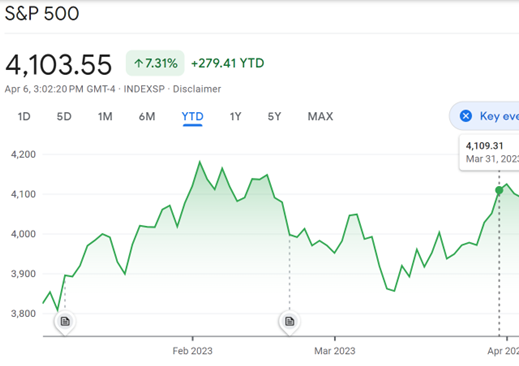Image resolution: width=519 pixels, height=366 pixels.
Task: Open the news event marker near January
Action: (65, 321)
